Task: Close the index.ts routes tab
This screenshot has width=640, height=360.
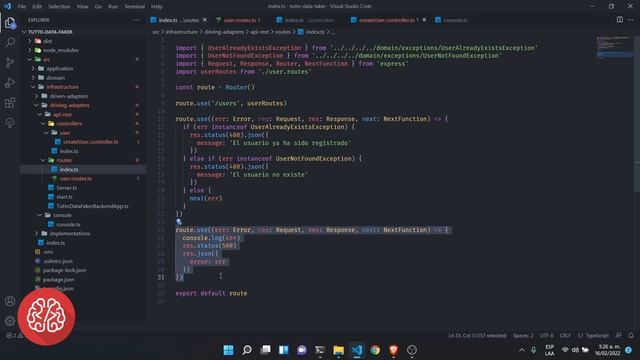Action: 204,20
